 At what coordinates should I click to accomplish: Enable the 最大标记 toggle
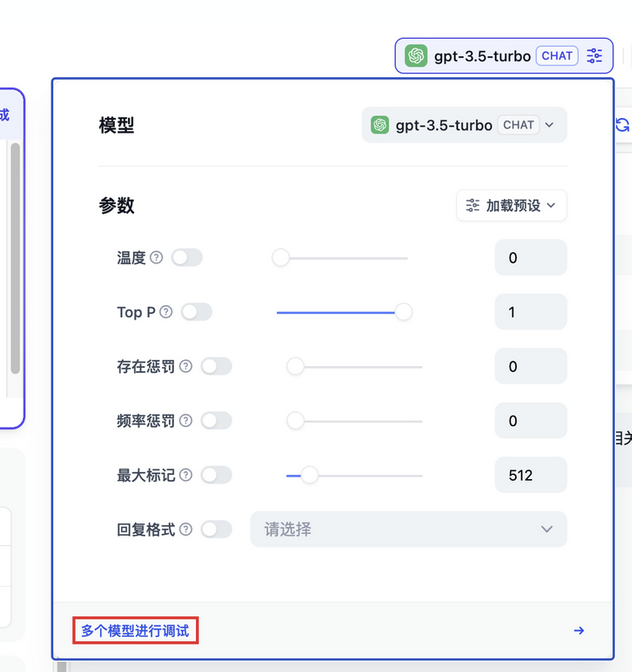[216, 475]
